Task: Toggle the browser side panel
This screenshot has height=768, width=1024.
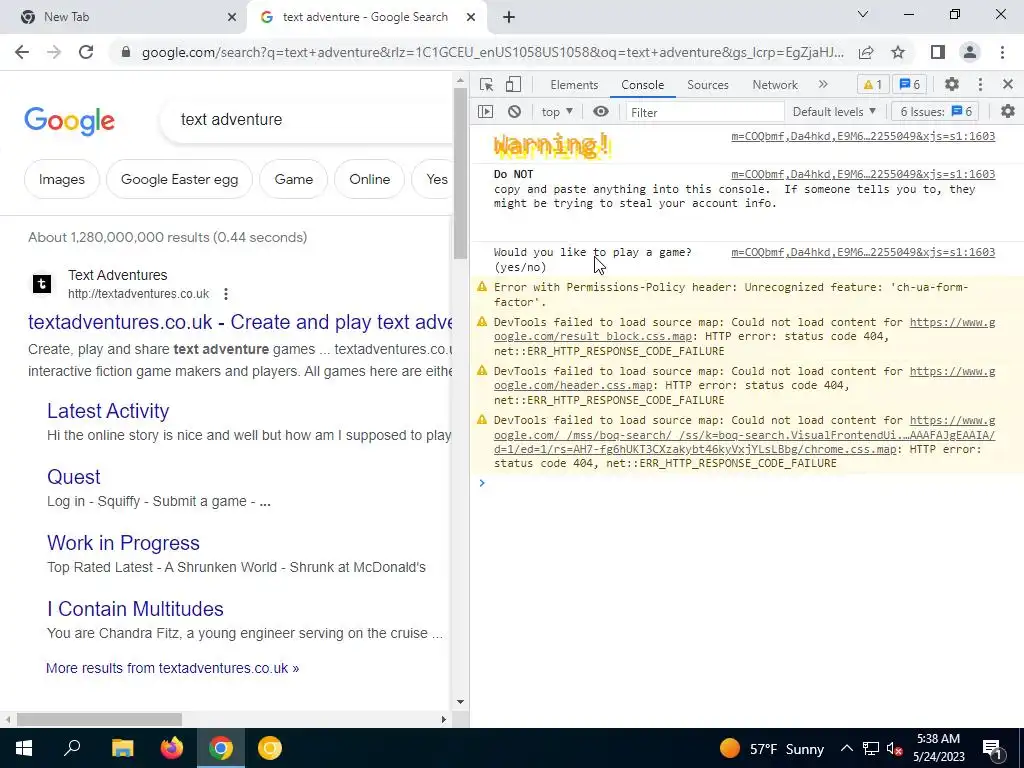Action: click(x=938, y=52)
